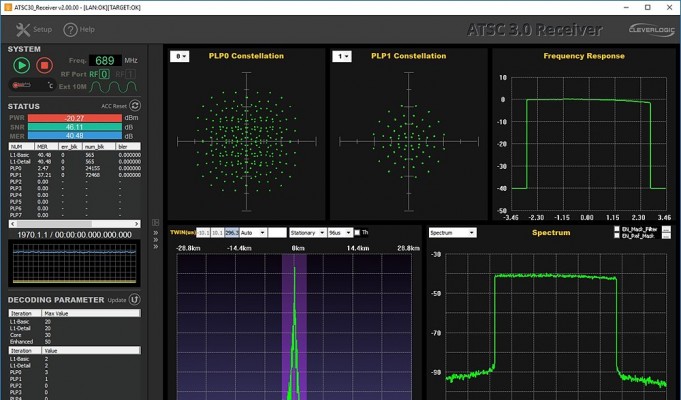Enable the Th checkbox

[357, 233]
